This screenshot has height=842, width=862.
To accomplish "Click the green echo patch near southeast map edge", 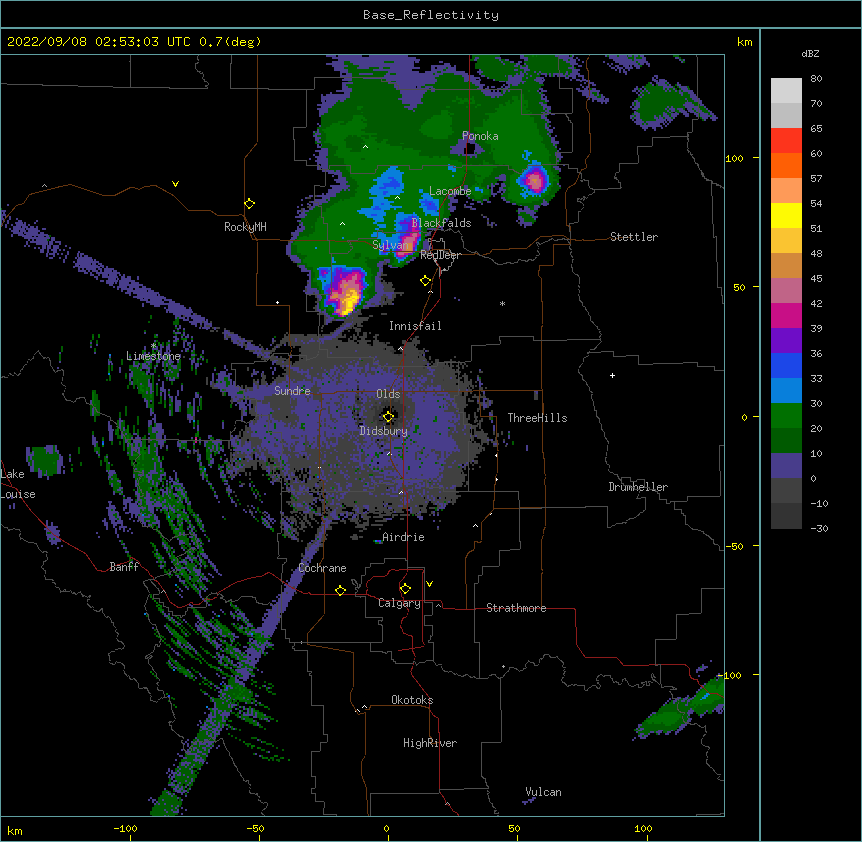I will click(680, 708).
